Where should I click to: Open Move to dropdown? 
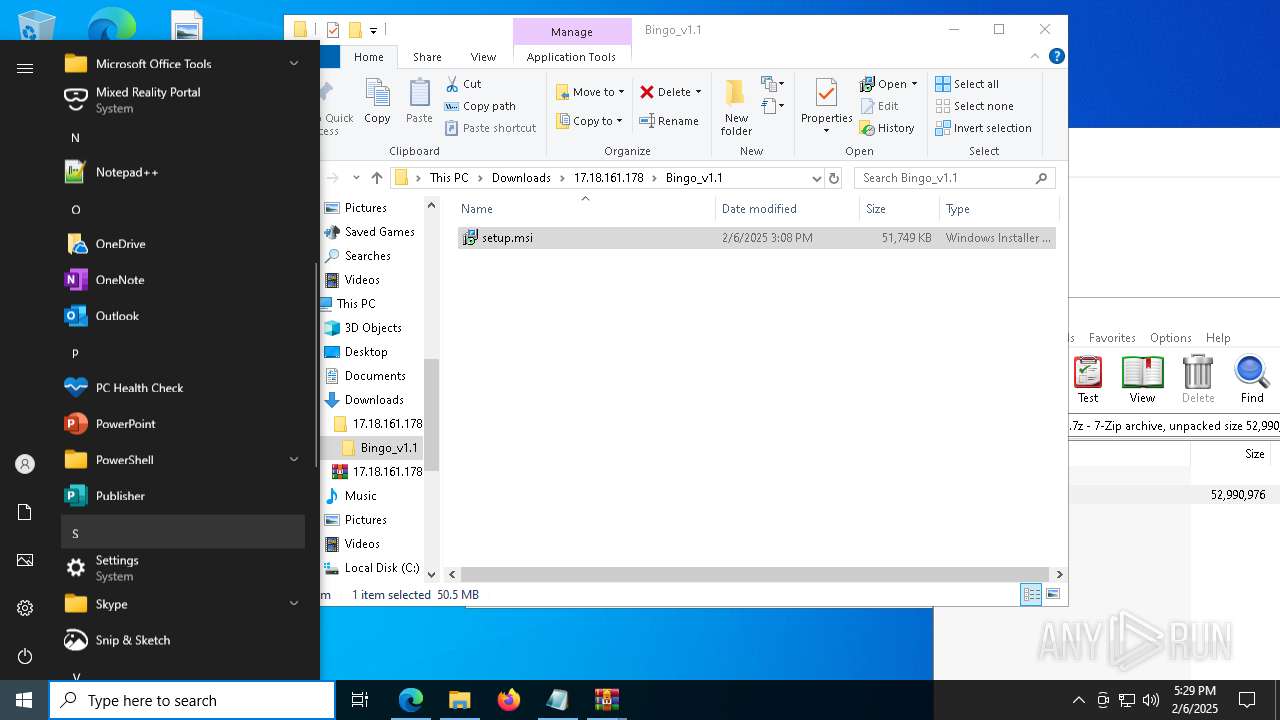tap(590, 92)
